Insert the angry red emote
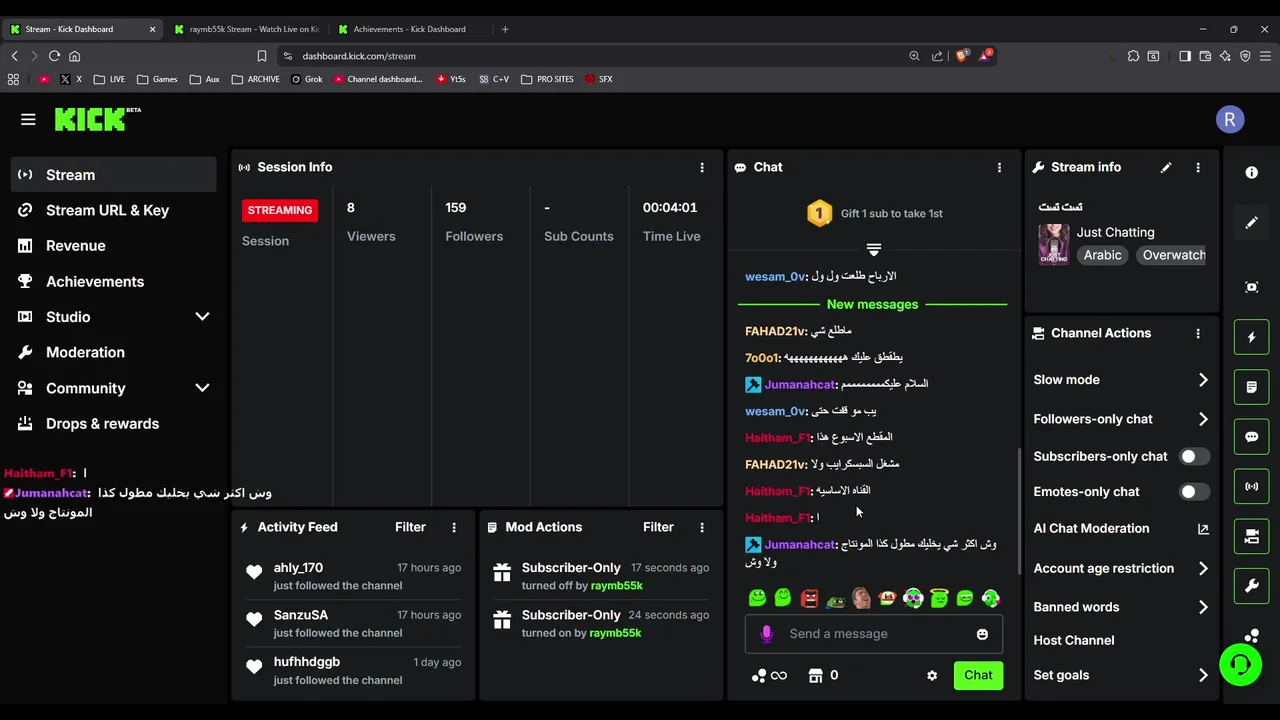The width and height of the screenshot is (1280, 720). [x=809, y=598]
